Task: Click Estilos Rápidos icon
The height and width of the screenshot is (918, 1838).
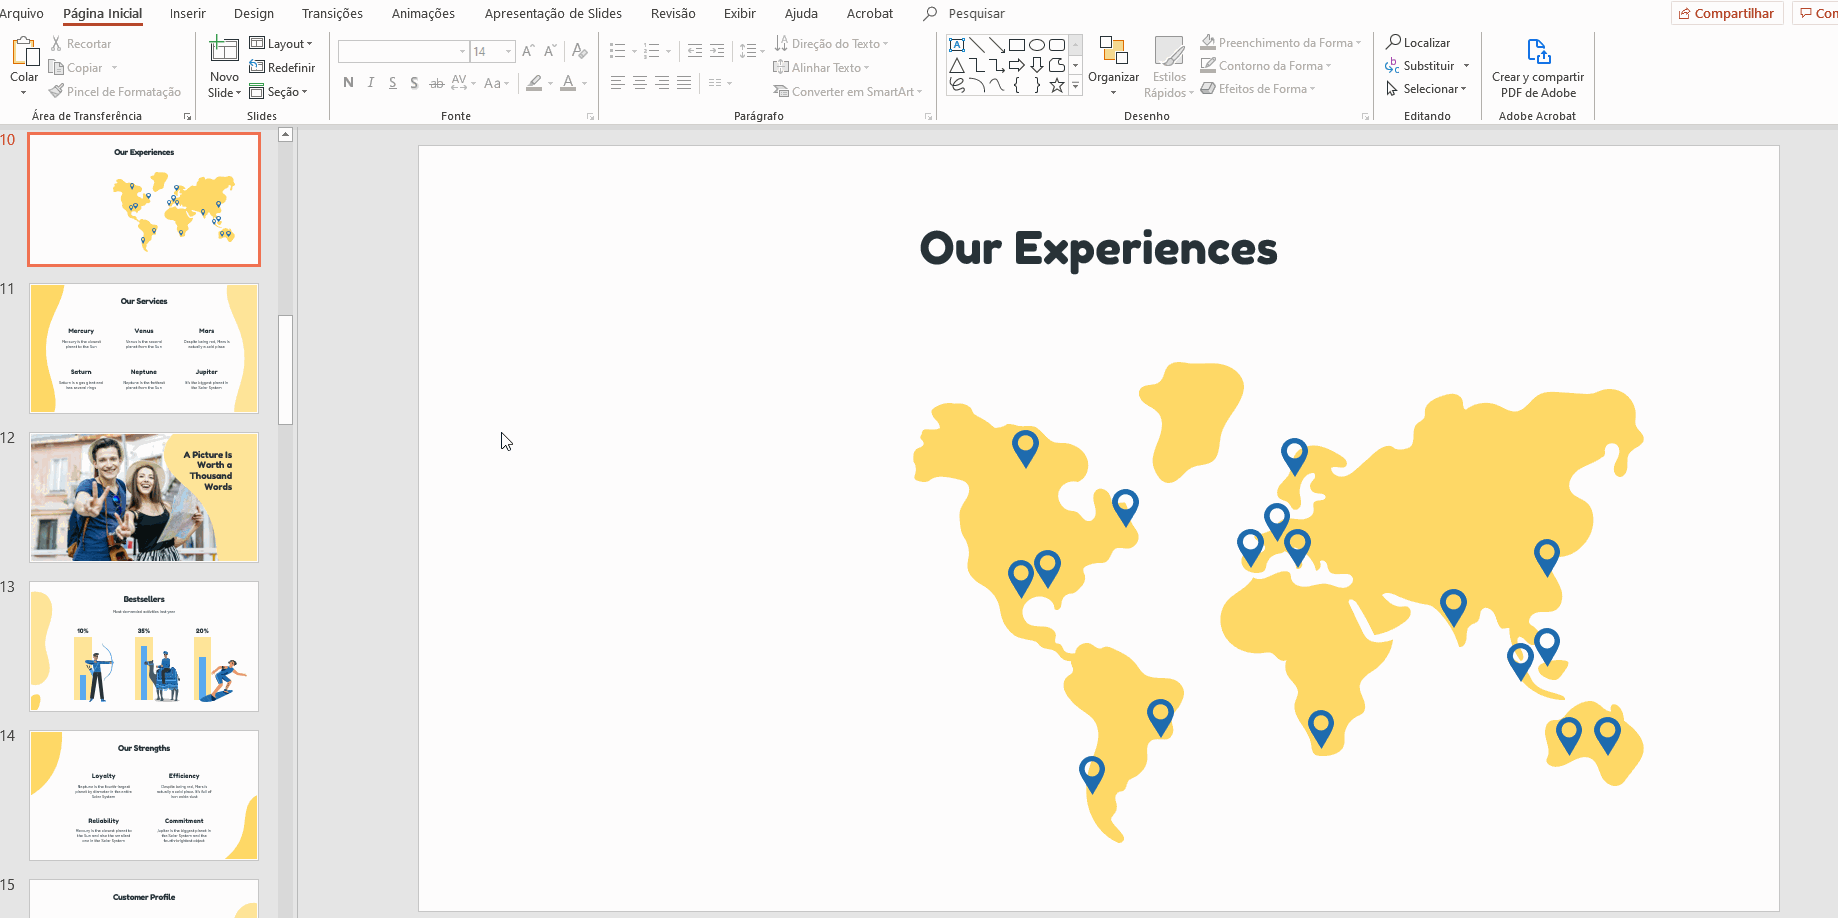Action: pyautogui.click(x=1169, y=51)
